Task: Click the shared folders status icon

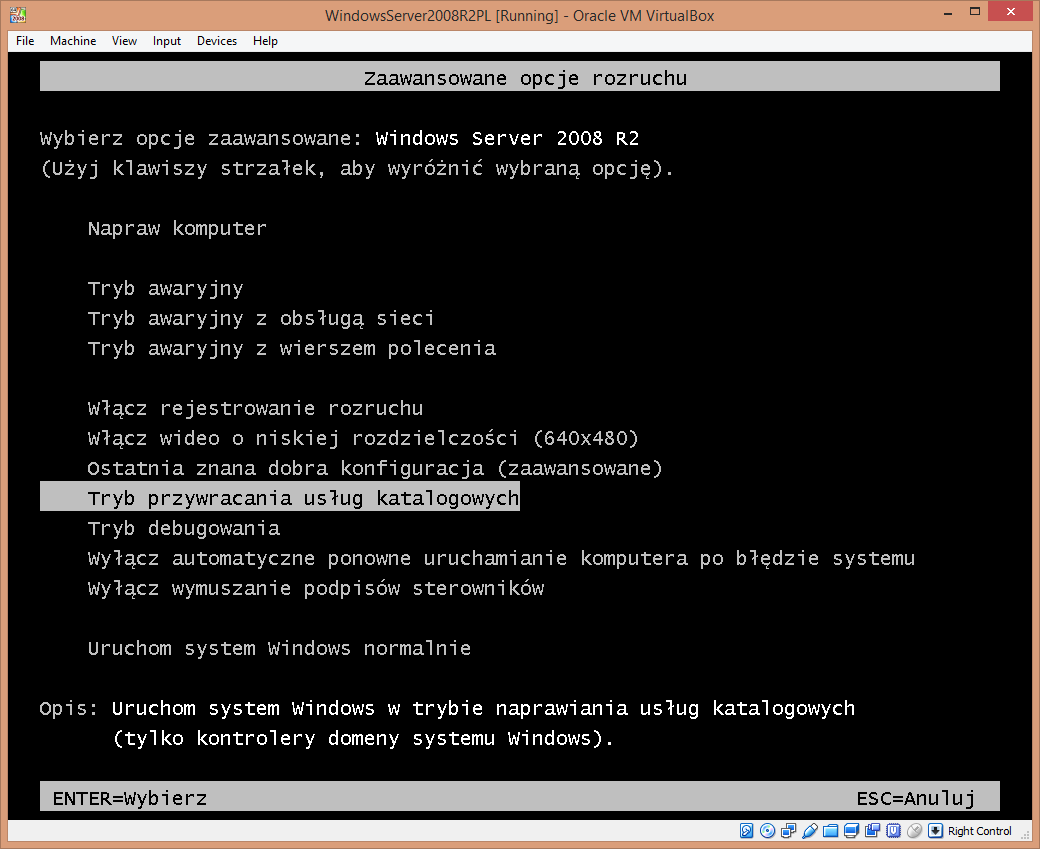Action: click(x=830, y=830)
